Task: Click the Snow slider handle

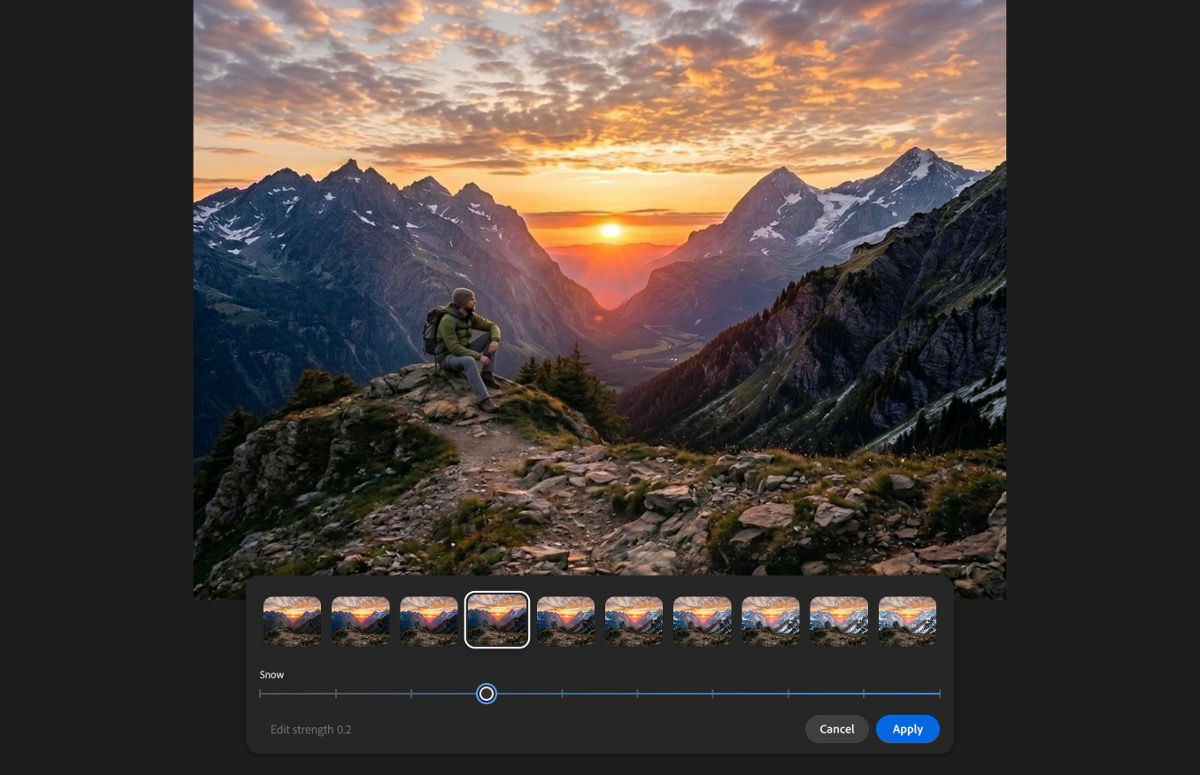Action: pos(487,693)
